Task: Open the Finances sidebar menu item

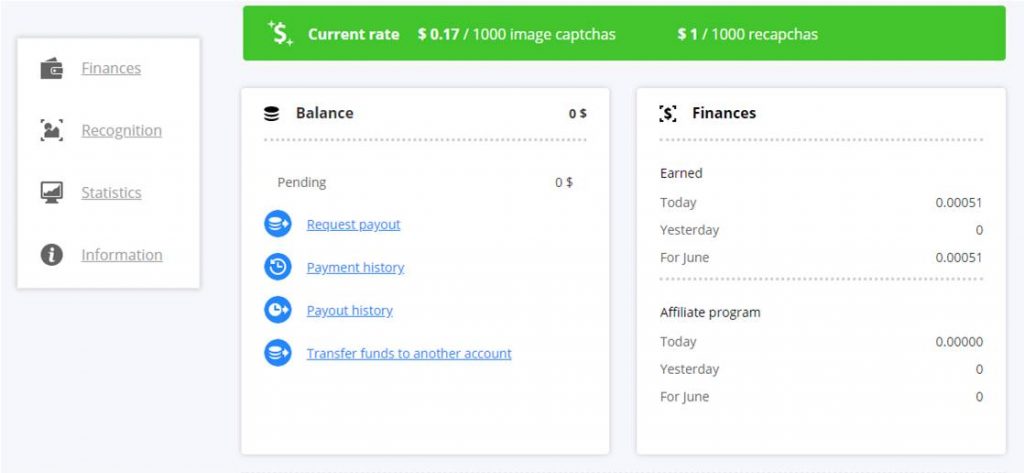Action: [111, 69]
